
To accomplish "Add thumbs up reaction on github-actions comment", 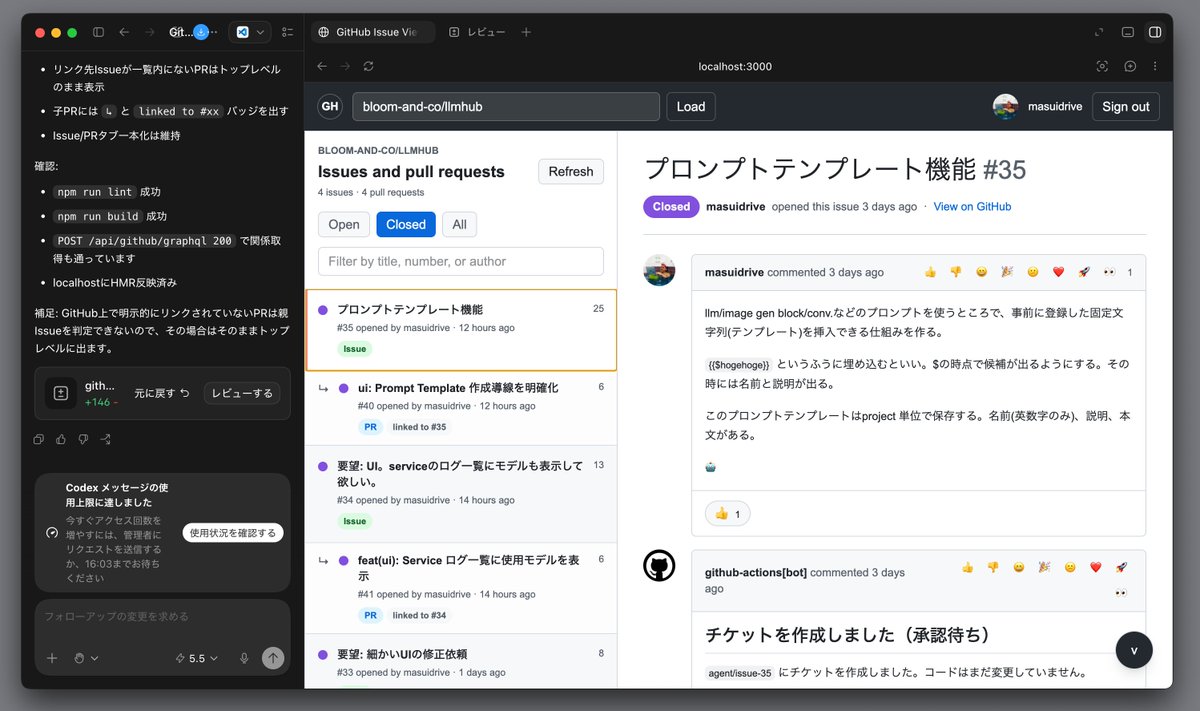I will click(967, 567).
